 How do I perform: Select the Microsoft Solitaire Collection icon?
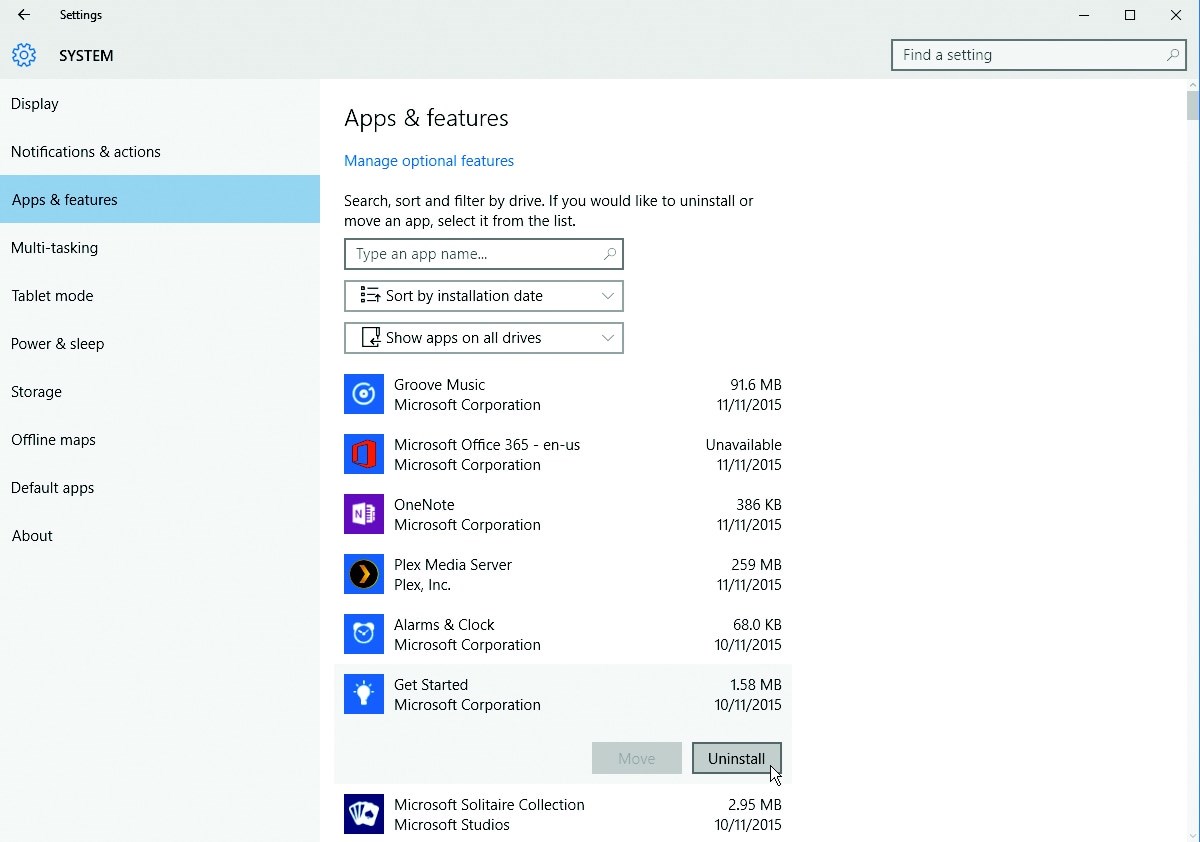[364, 814]
